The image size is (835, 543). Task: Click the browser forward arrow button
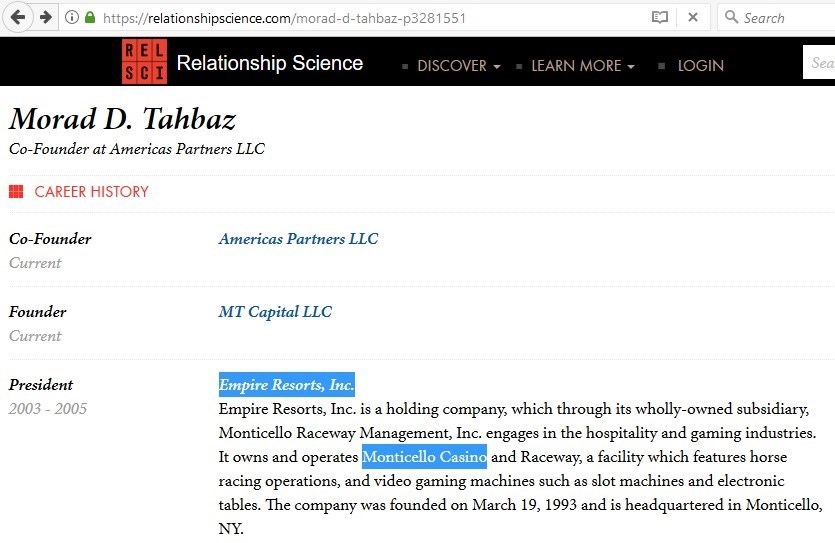click(x=45, y=17)
